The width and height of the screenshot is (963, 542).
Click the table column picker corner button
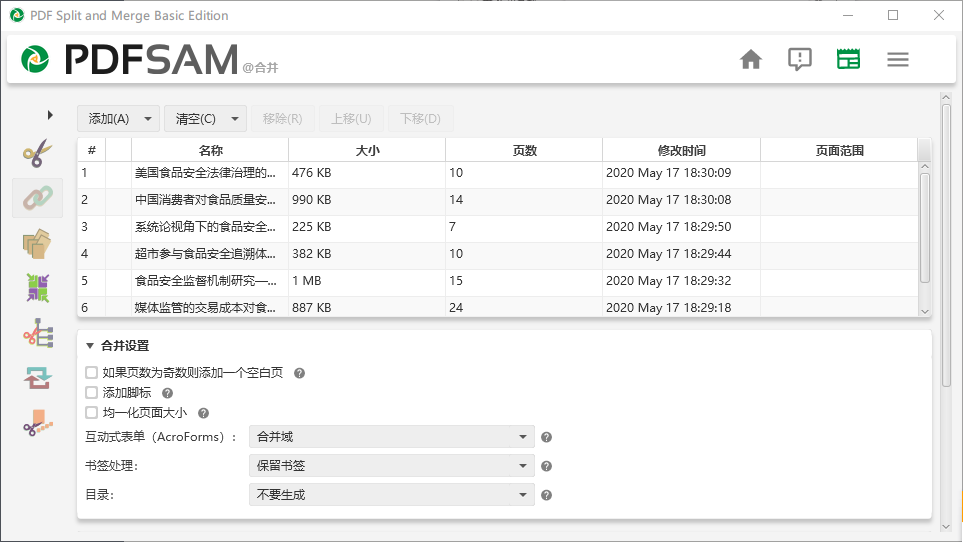tap(924, 150)
